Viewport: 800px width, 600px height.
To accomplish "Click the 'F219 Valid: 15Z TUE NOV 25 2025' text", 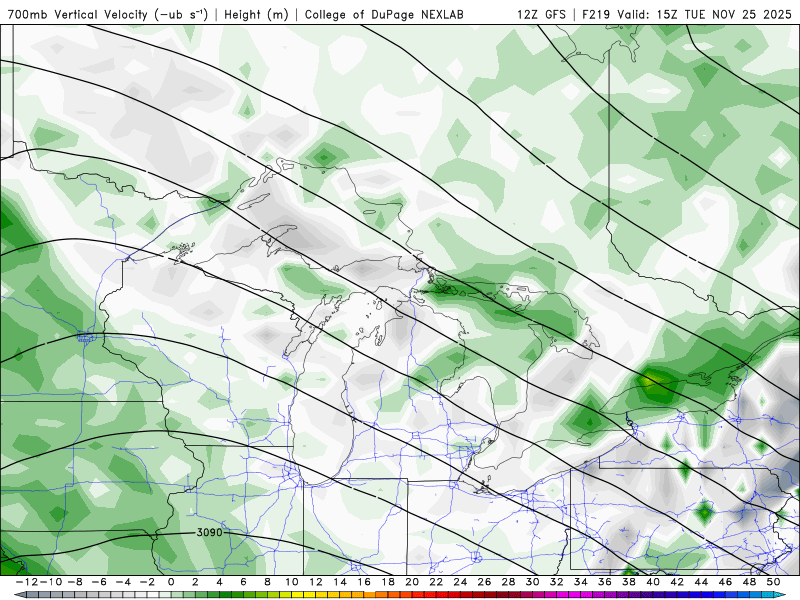I will (x=687, y=14).
